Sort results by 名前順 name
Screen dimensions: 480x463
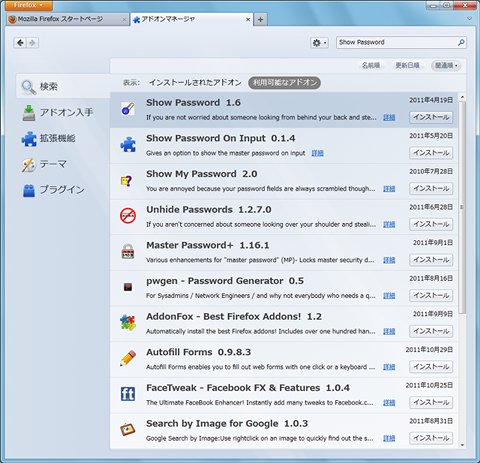[x=371, y=65]
